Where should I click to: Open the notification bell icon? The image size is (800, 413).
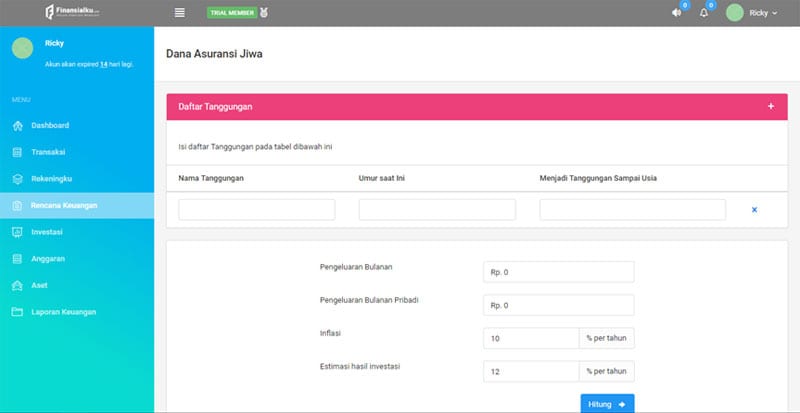coord(704,13)
